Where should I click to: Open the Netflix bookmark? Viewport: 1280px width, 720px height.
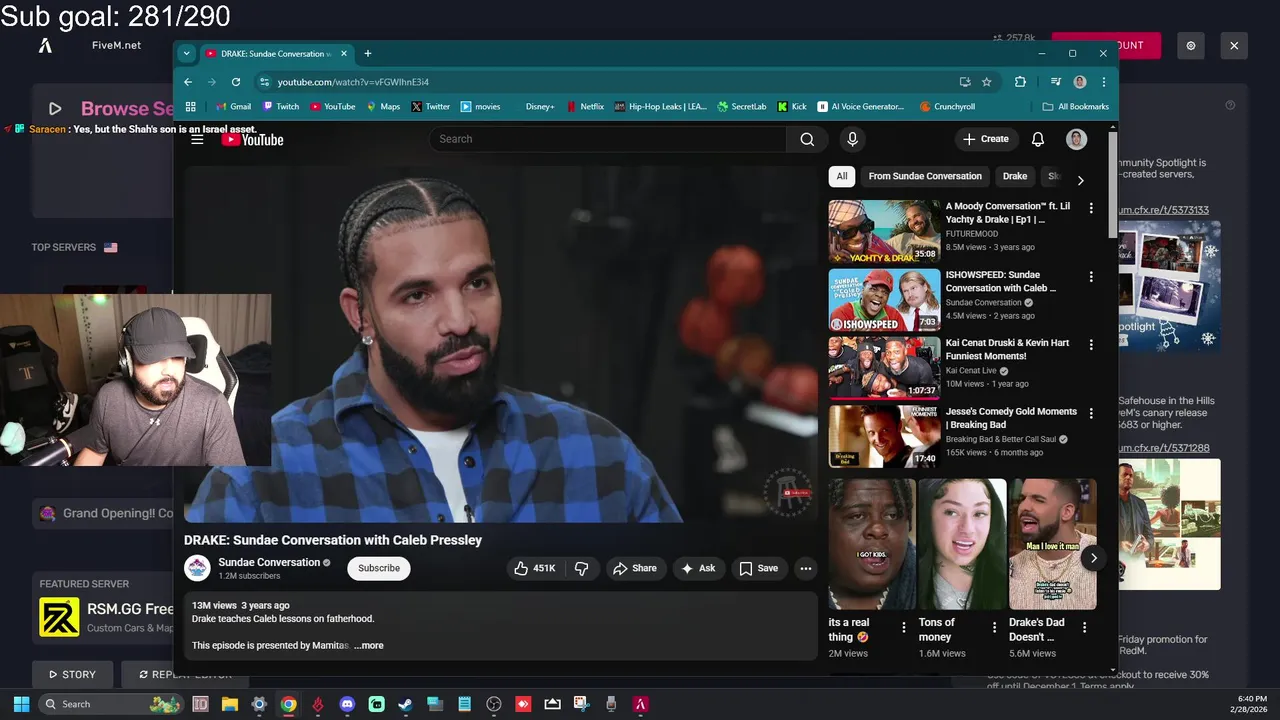(585, 106)
